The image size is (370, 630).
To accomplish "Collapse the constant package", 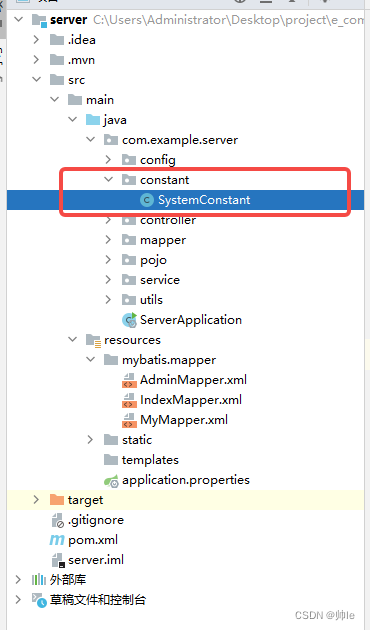I will 108,180.
